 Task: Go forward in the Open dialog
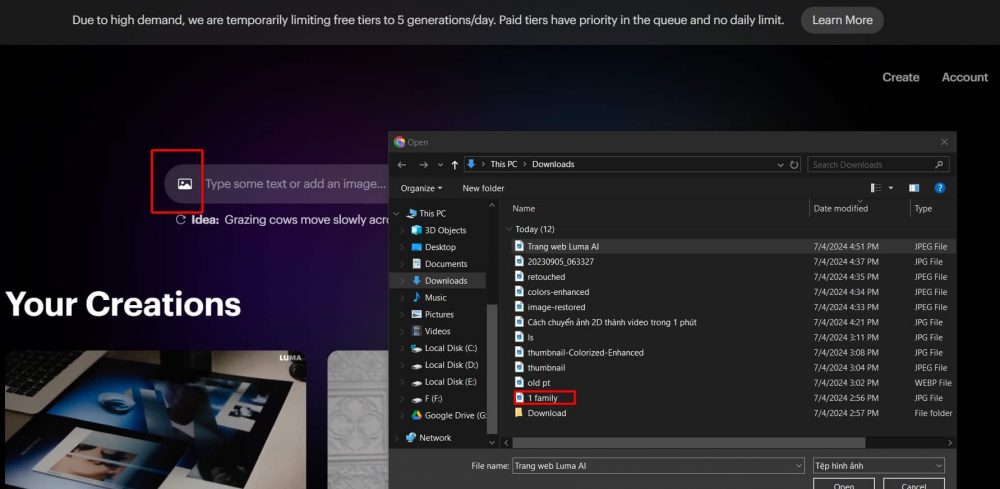coord(423,164)
